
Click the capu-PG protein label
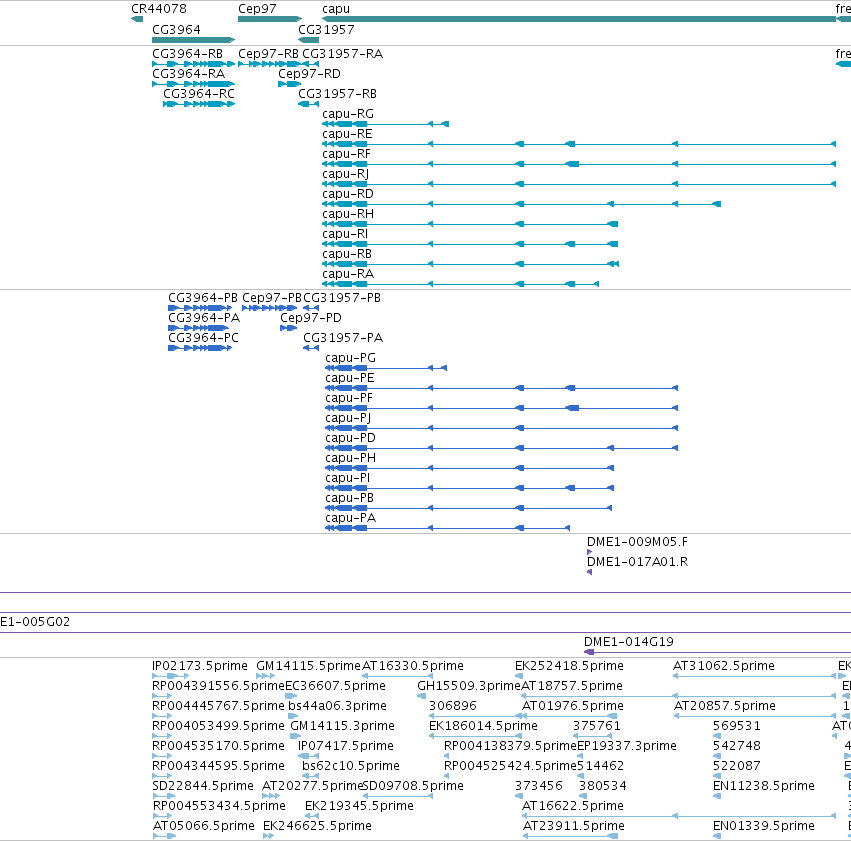pyautogui.click(x=351, y=358)
